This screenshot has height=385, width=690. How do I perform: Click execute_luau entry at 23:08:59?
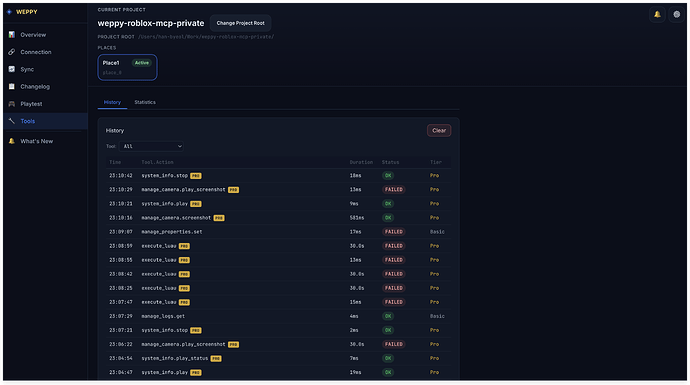tap(159, 246)
